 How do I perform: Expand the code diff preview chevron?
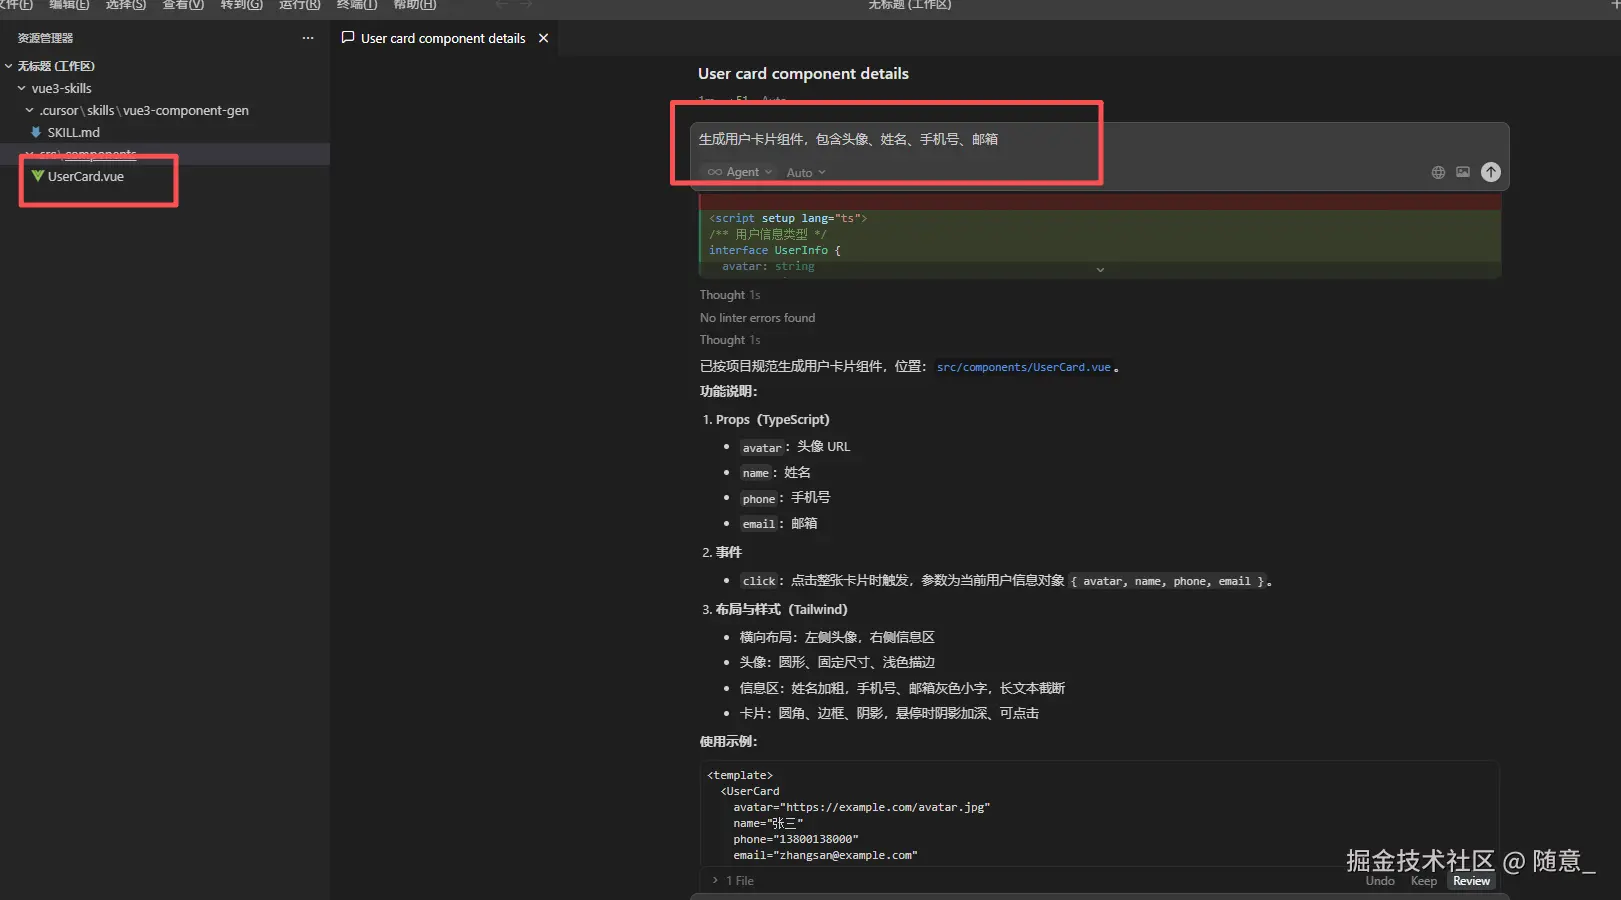tap(1100, 270)
